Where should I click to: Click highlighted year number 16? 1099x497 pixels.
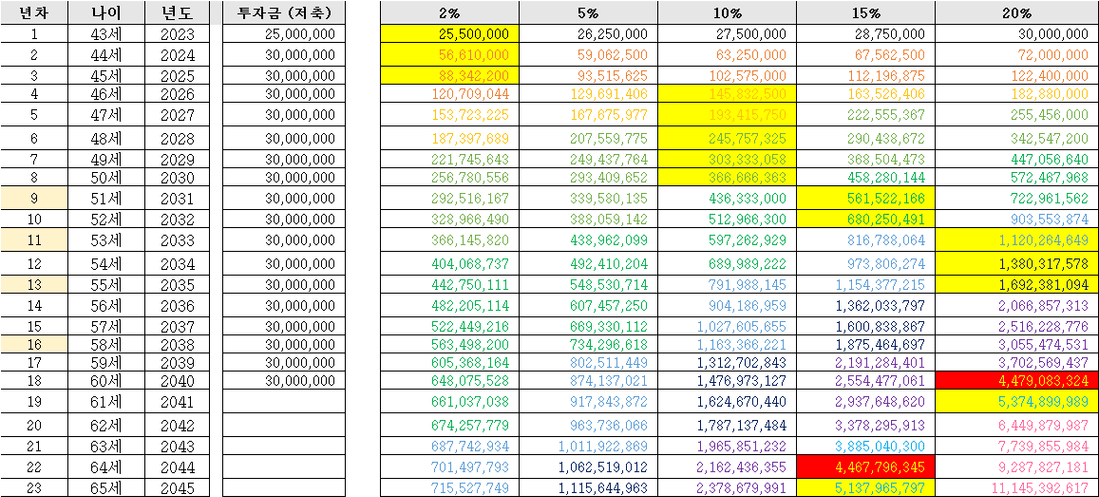tap(34, 344)
